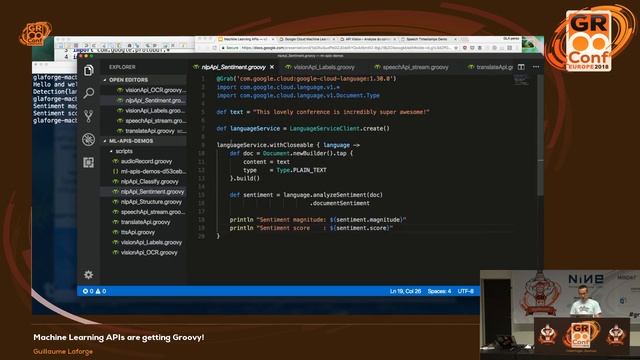Viewport: 640px width, 360px height.
Task: Switch to the translateApi.groovy tab
Action: [490, 67]
